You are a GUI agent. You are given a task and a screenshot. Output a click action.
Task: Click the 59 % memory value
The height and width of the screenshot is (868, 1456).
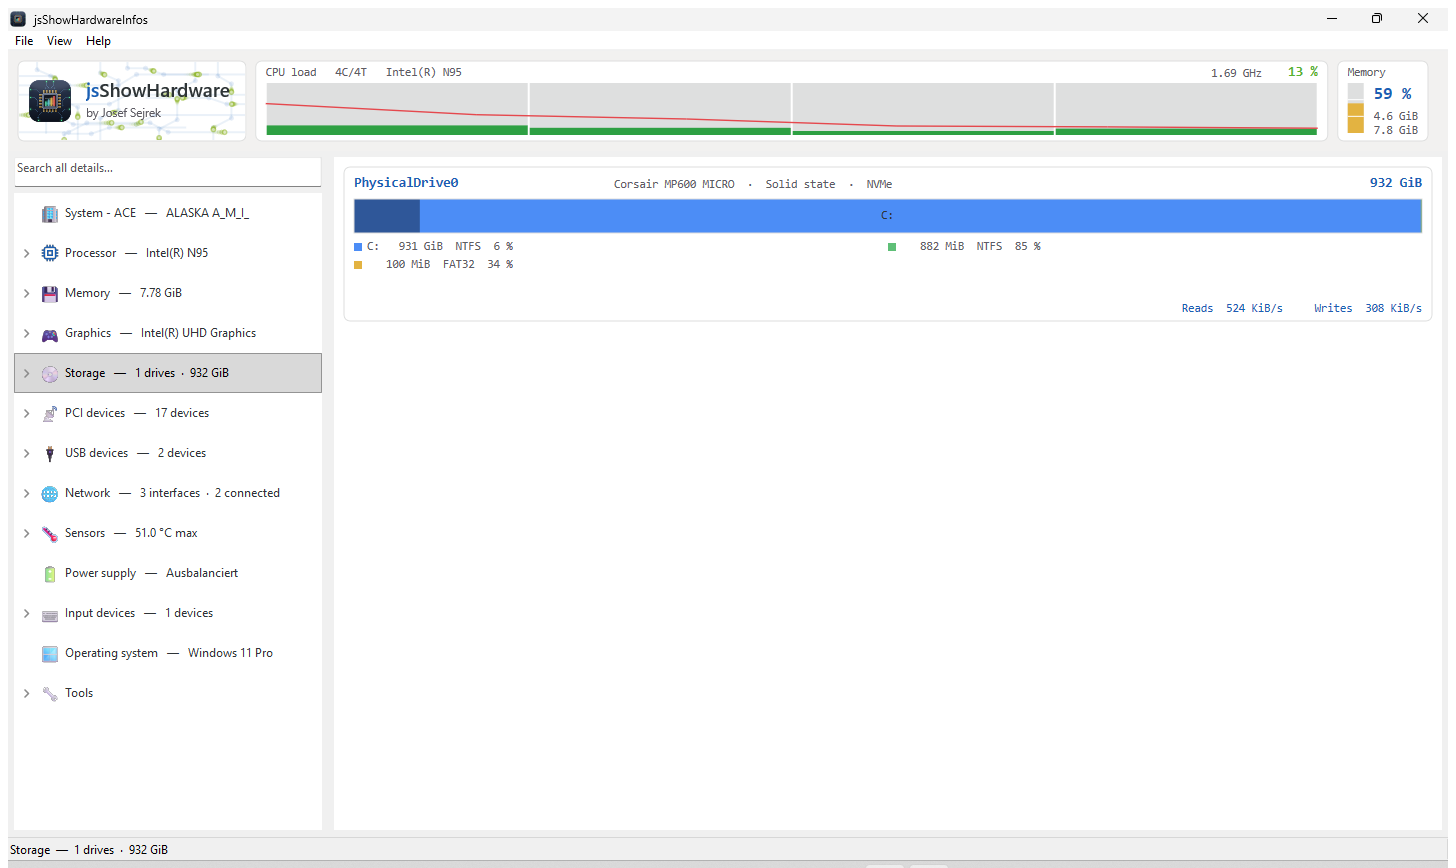pyautogui.click(x=1392, y=94)
